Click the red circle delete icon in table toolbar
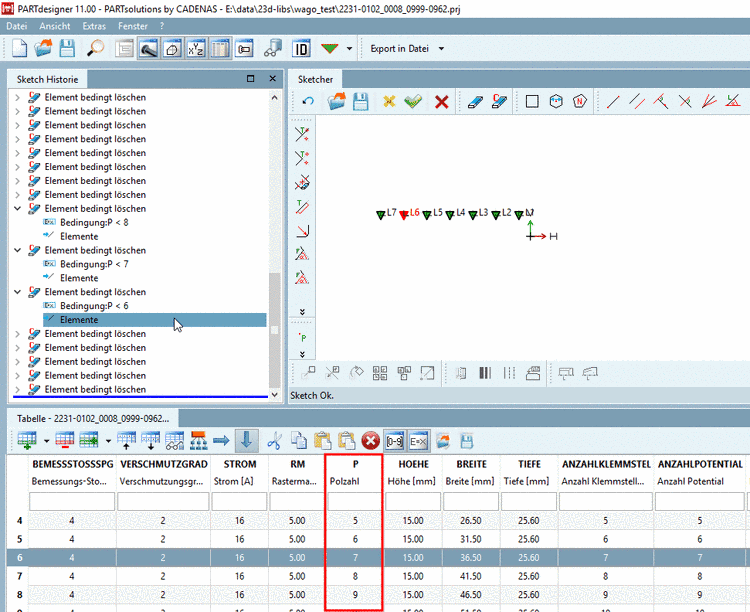This screenshot has width=750, height=612. point(370,440)
